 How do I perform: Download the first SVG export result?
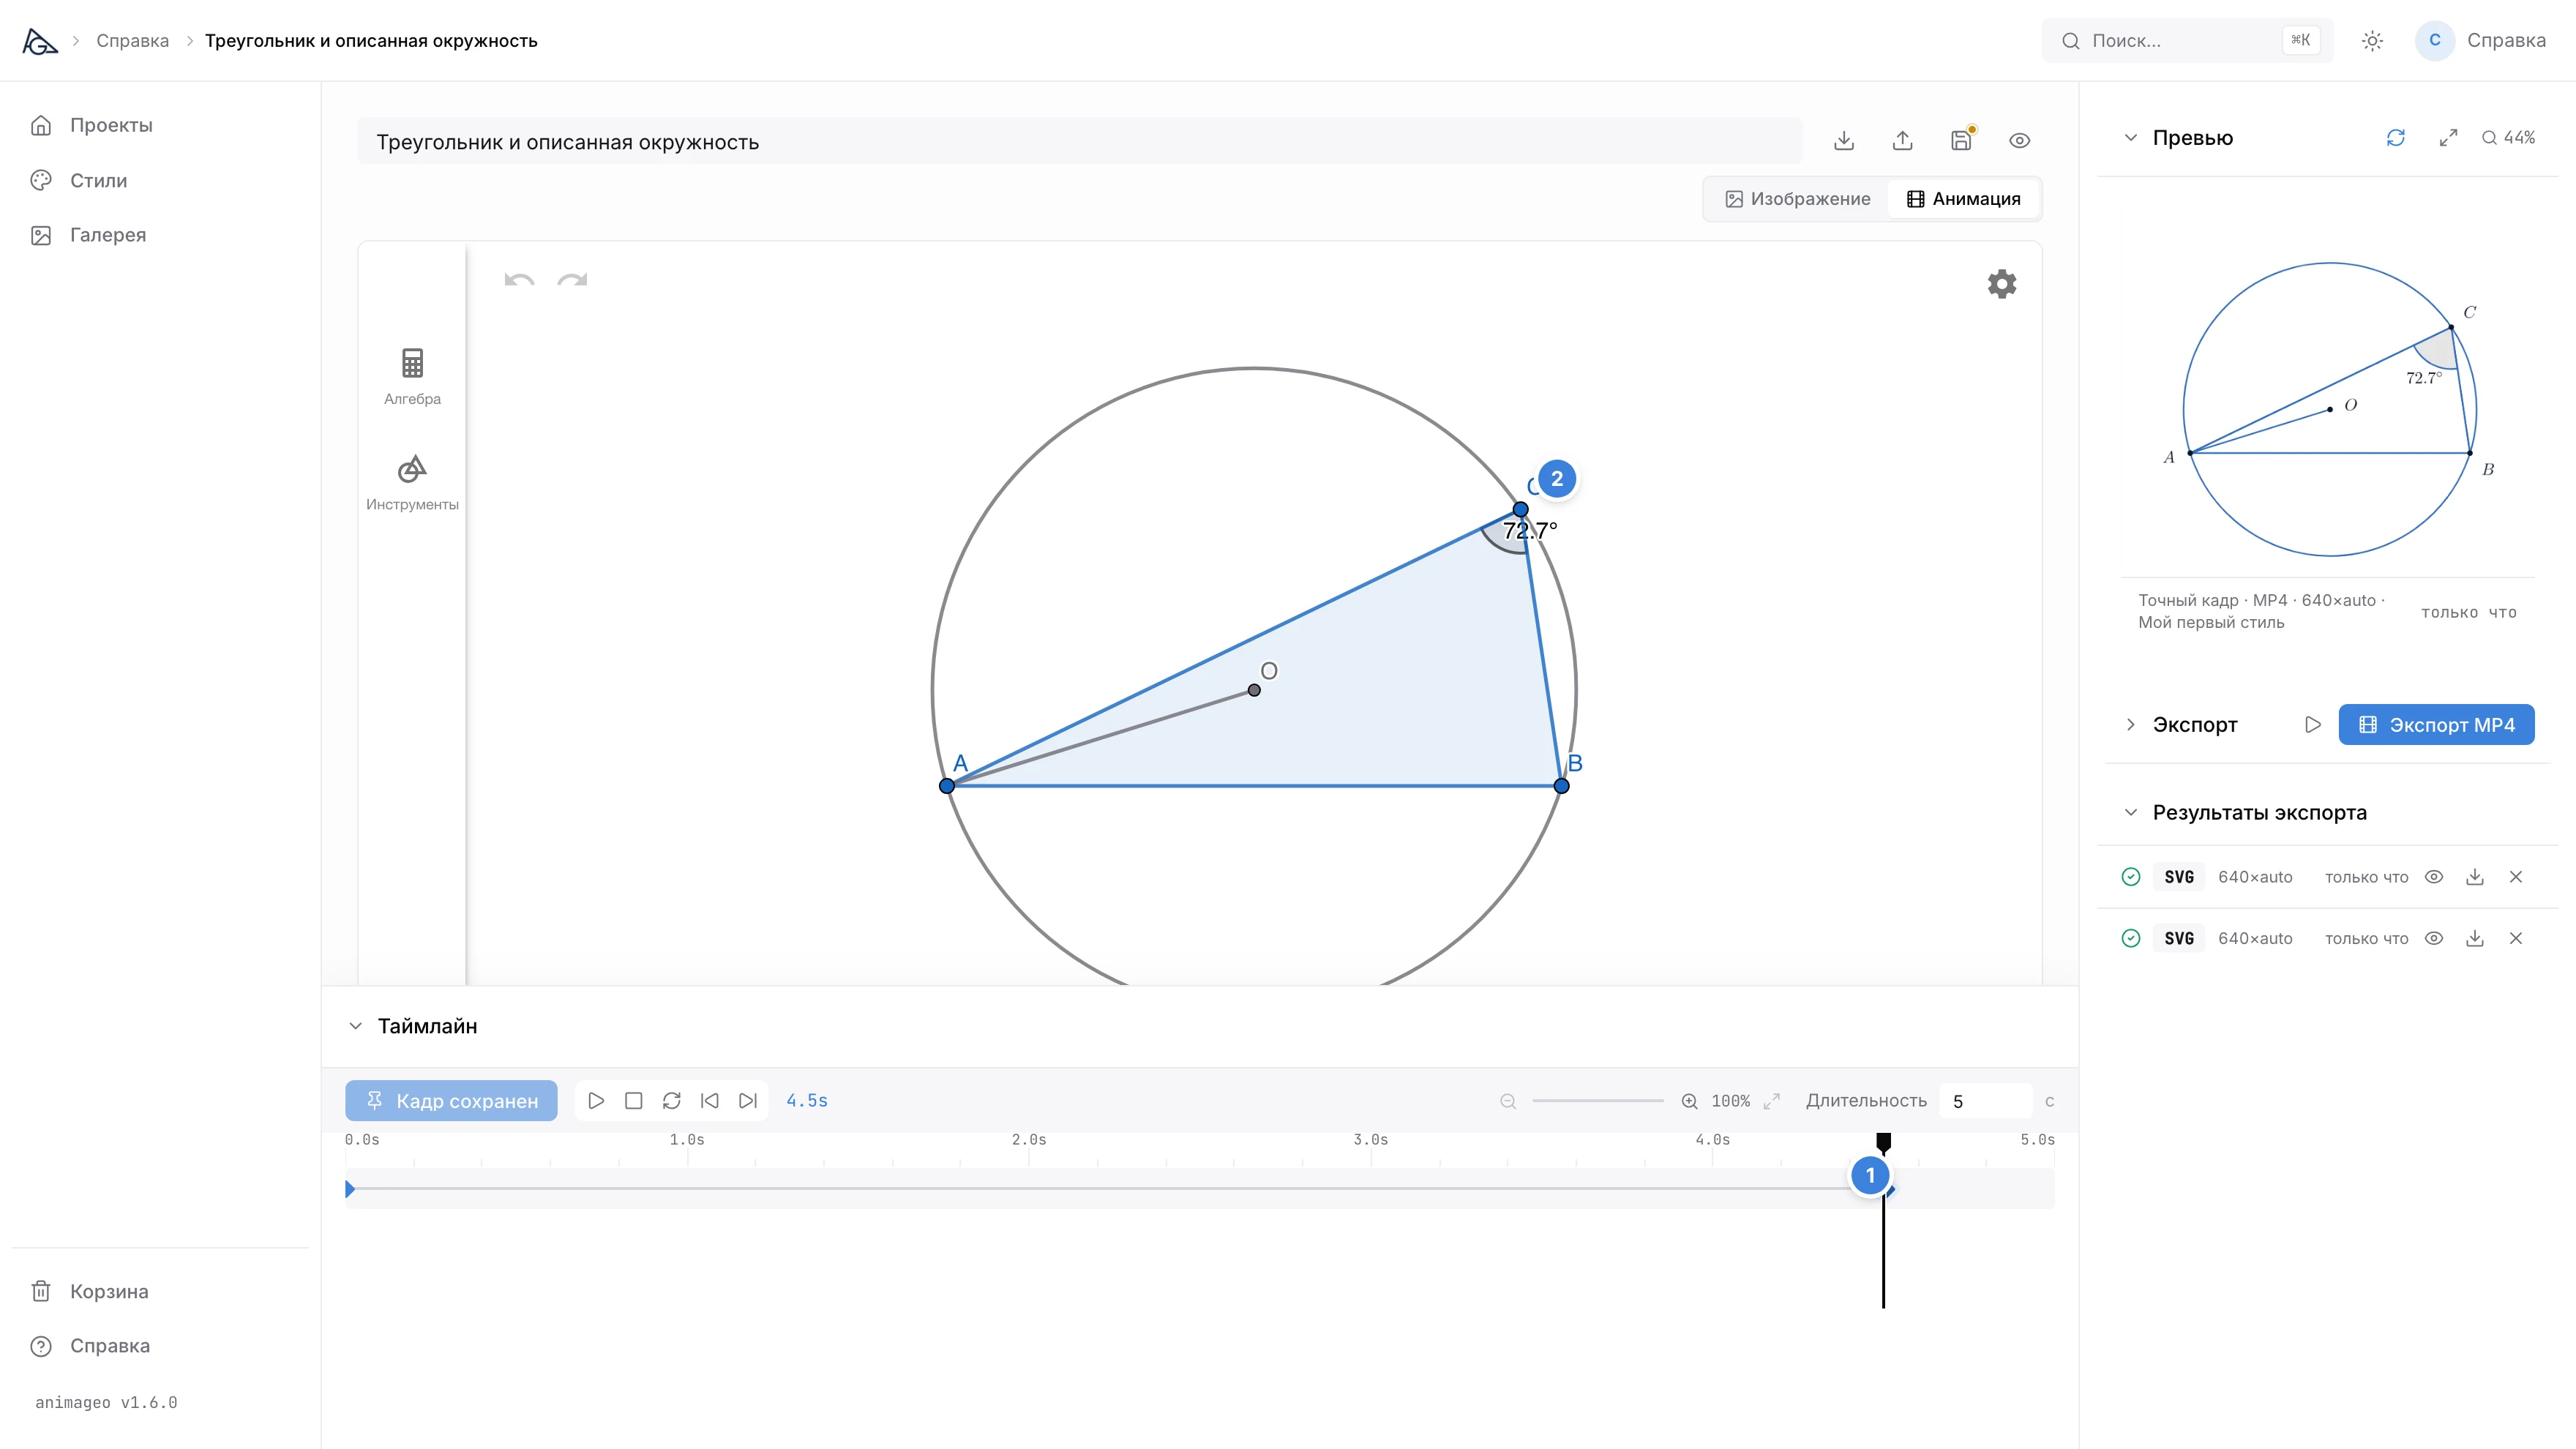2475,877
